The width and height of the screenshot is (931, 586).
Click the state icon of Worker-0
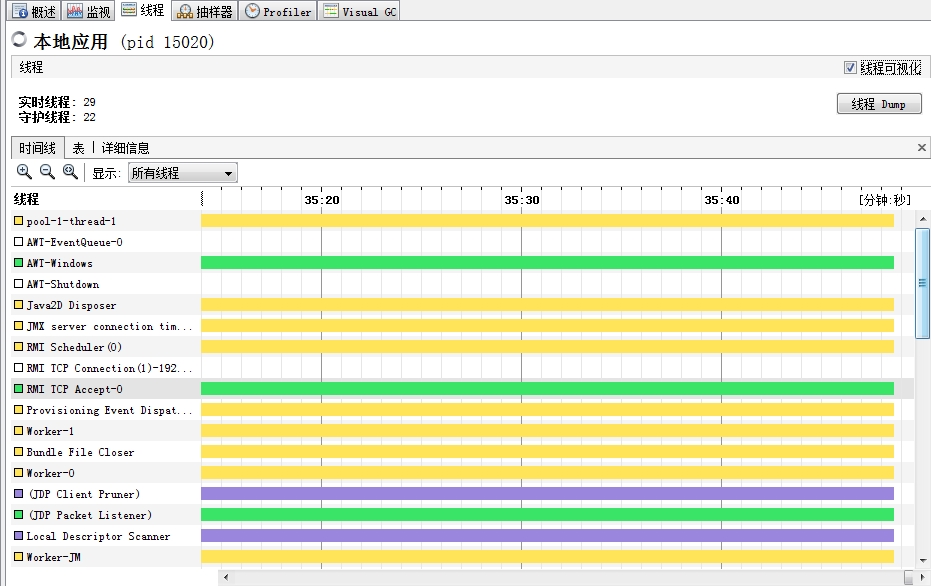tap(18, 473)
